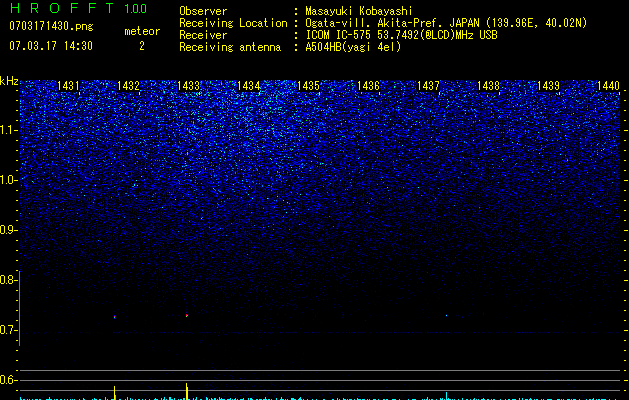This screenshot has height=400, width=629.
Task: Select the file name 0703171430.png
Action: [x=51, y=27]
